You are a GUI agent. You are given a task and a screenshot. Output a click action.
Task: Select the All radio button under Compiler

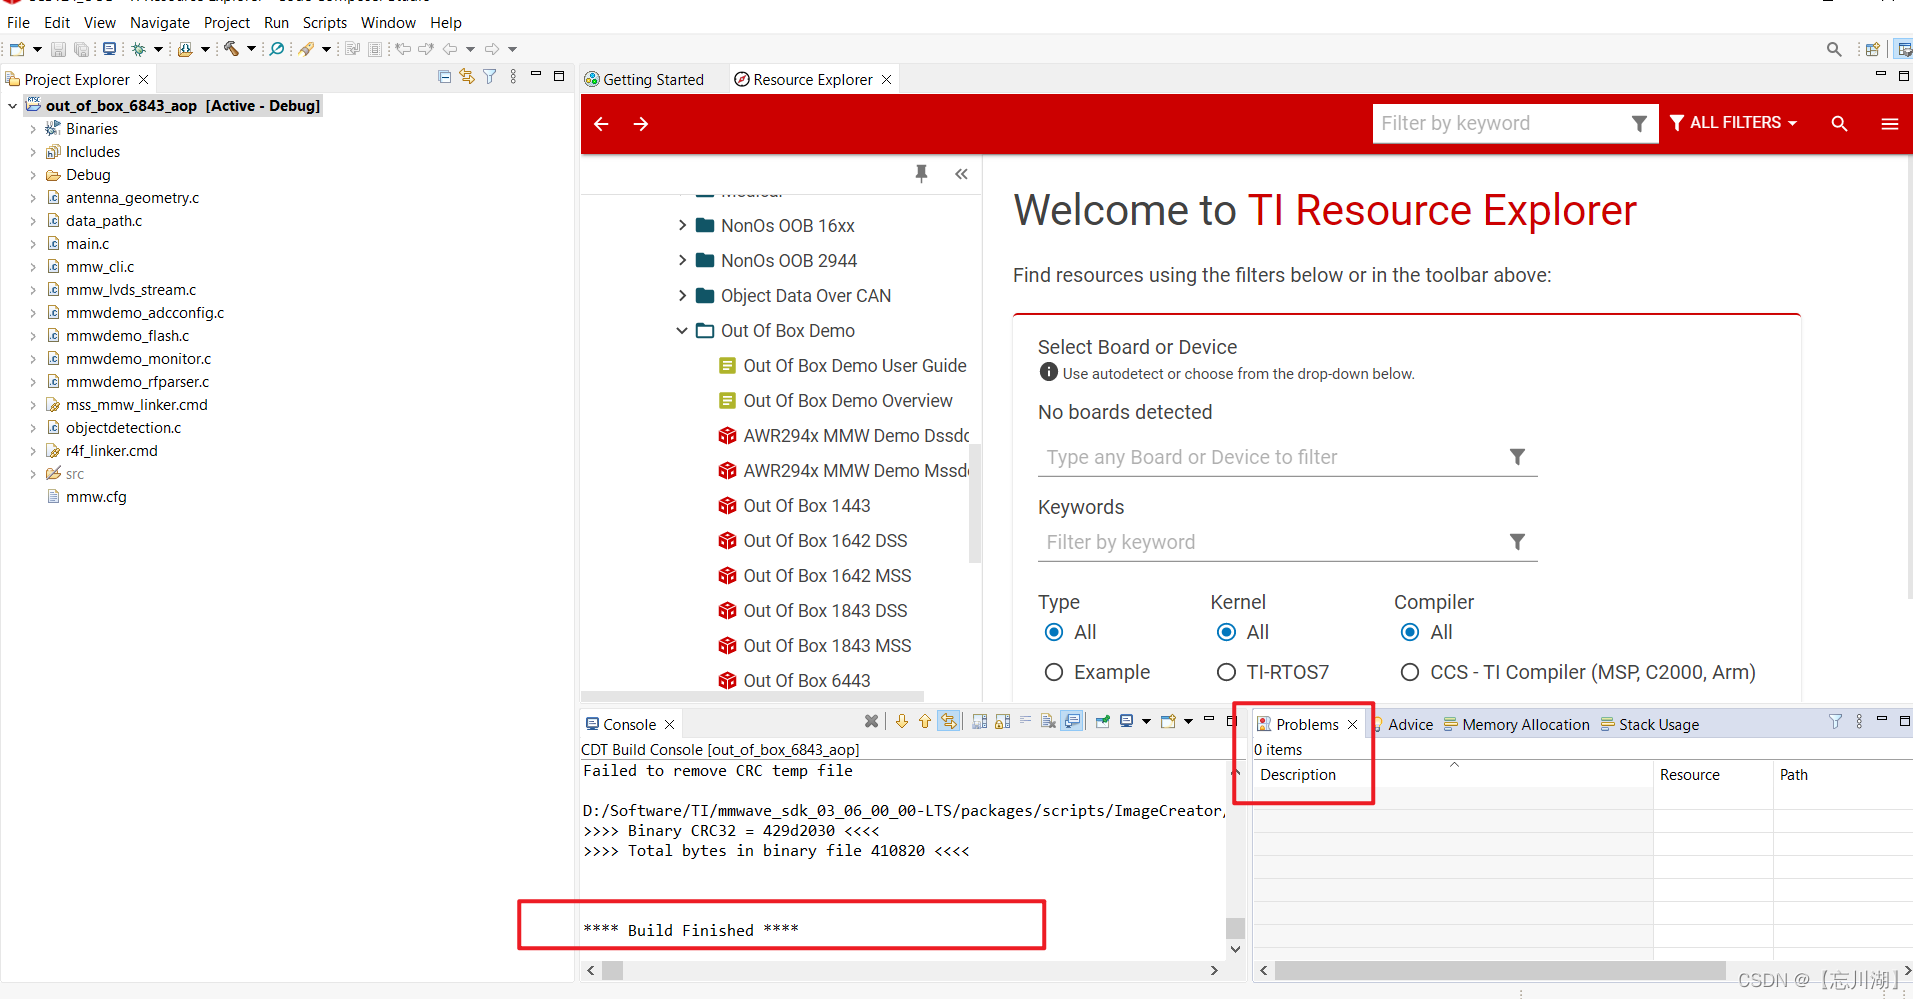coord(1410,632)
